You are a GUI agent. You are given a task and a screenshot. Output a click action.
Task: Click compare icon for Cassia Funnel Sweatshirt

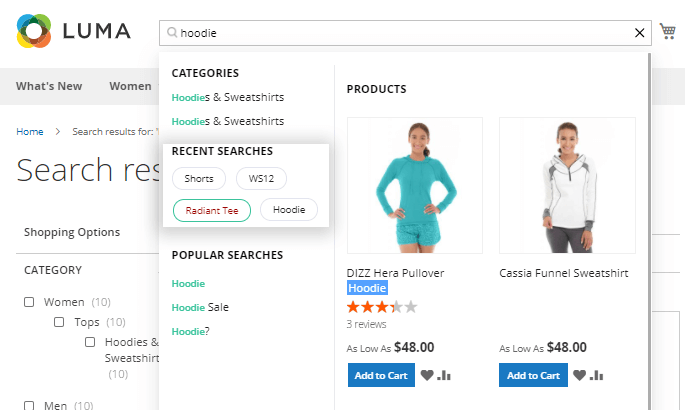coord(596,375)
